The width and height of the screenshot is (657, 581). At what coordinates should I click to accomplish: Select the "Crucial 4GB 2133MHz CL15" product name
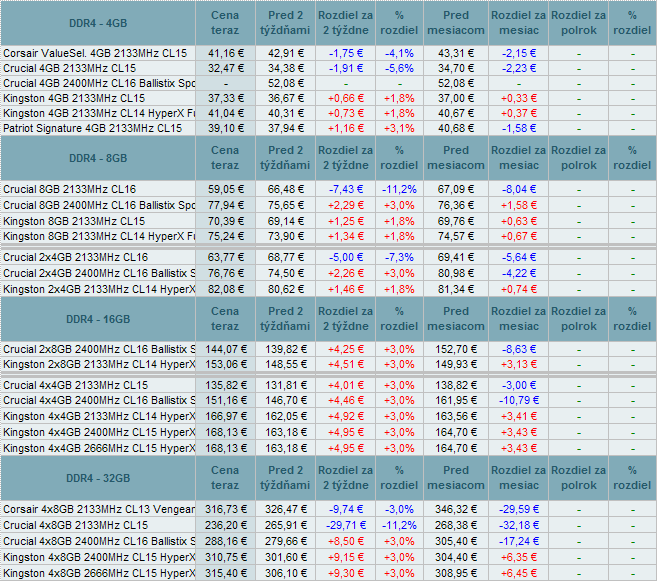[70, 68]
